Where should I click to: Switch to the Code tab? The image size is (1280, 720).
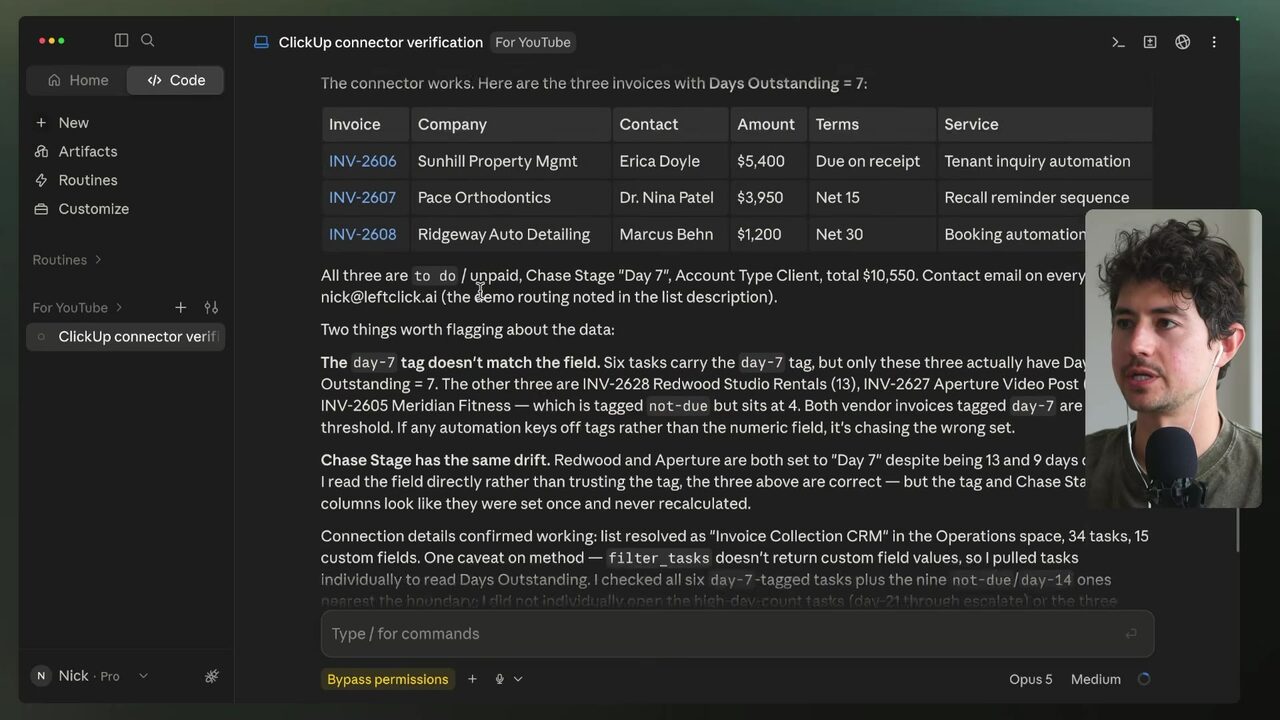click(x=175, y=80)
